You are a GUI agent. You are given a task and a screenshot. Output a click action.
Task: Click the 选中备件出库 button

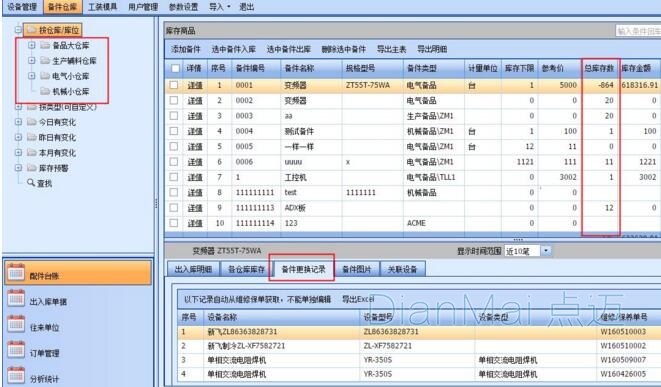(x=289, y=49)
